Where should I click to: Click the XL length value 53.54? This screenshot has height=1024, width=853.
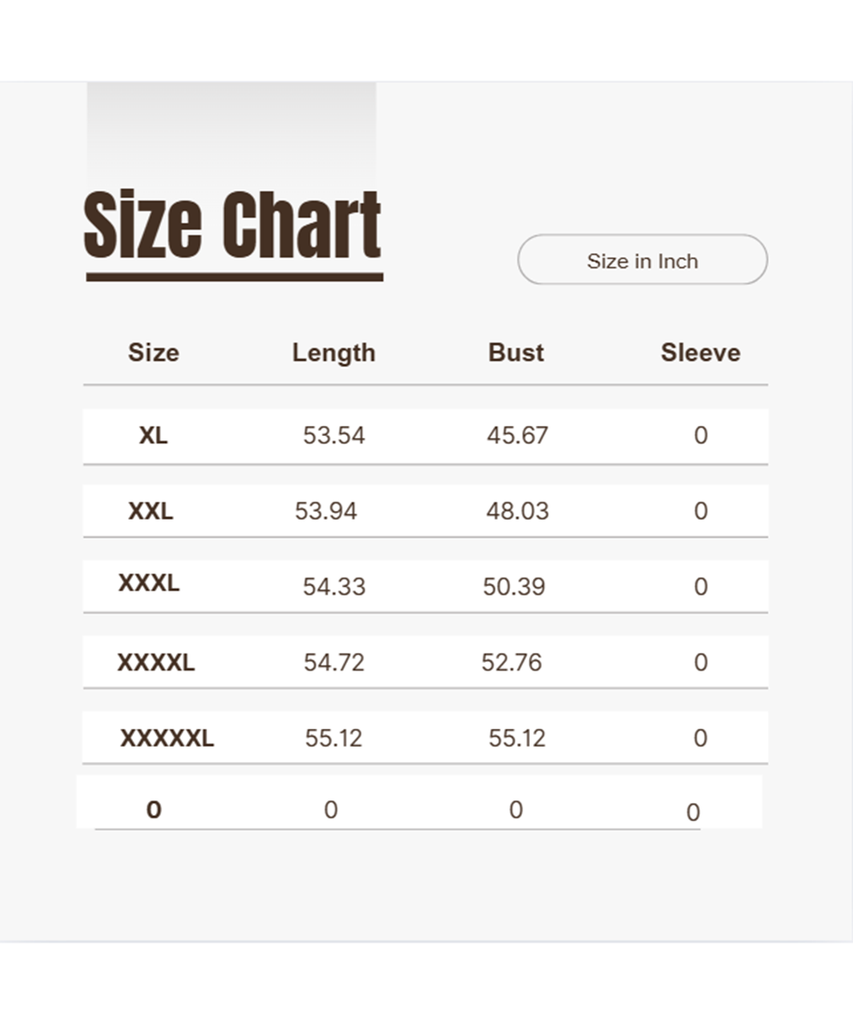tap(334, 435)
